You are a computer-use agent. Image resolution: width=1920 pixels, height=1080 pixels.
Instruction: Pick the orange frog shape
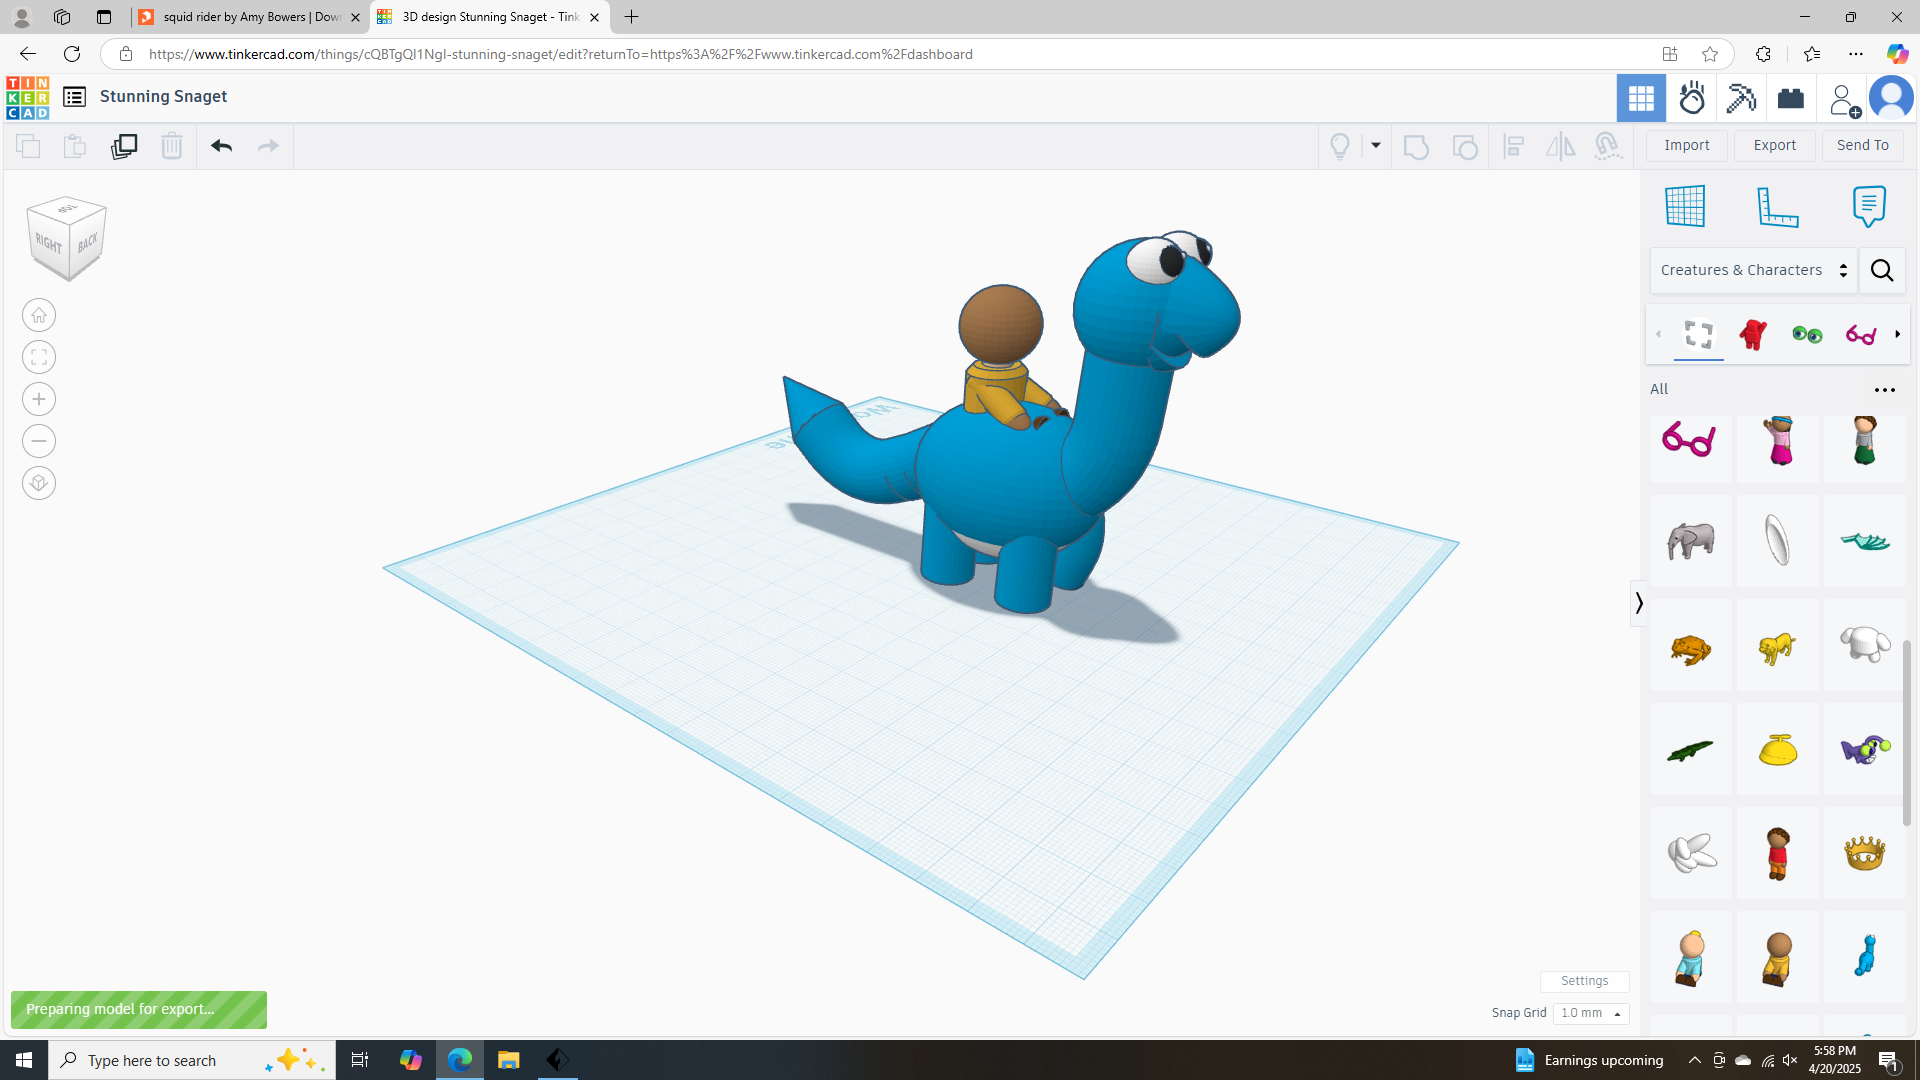pos(1690,647)
